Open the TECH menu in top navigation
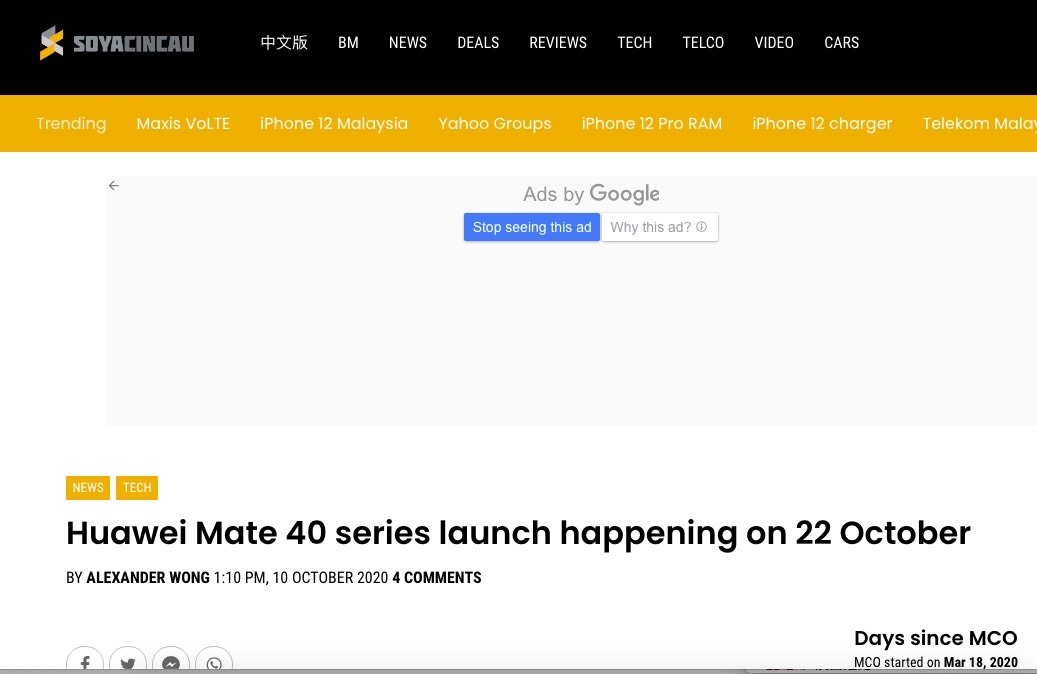This screenshot has height=674, width=1037. [x=635, y=43]
